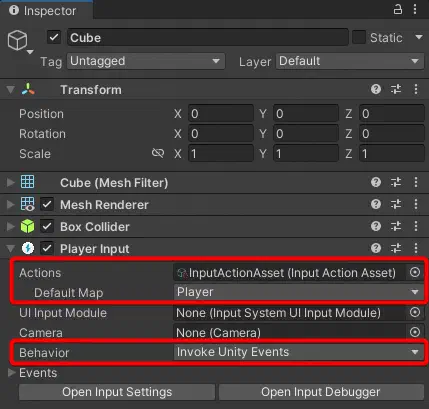The height and width of the screenshot is (409, 429).
Task: Click the Position X input field
Action: point(221,114)
